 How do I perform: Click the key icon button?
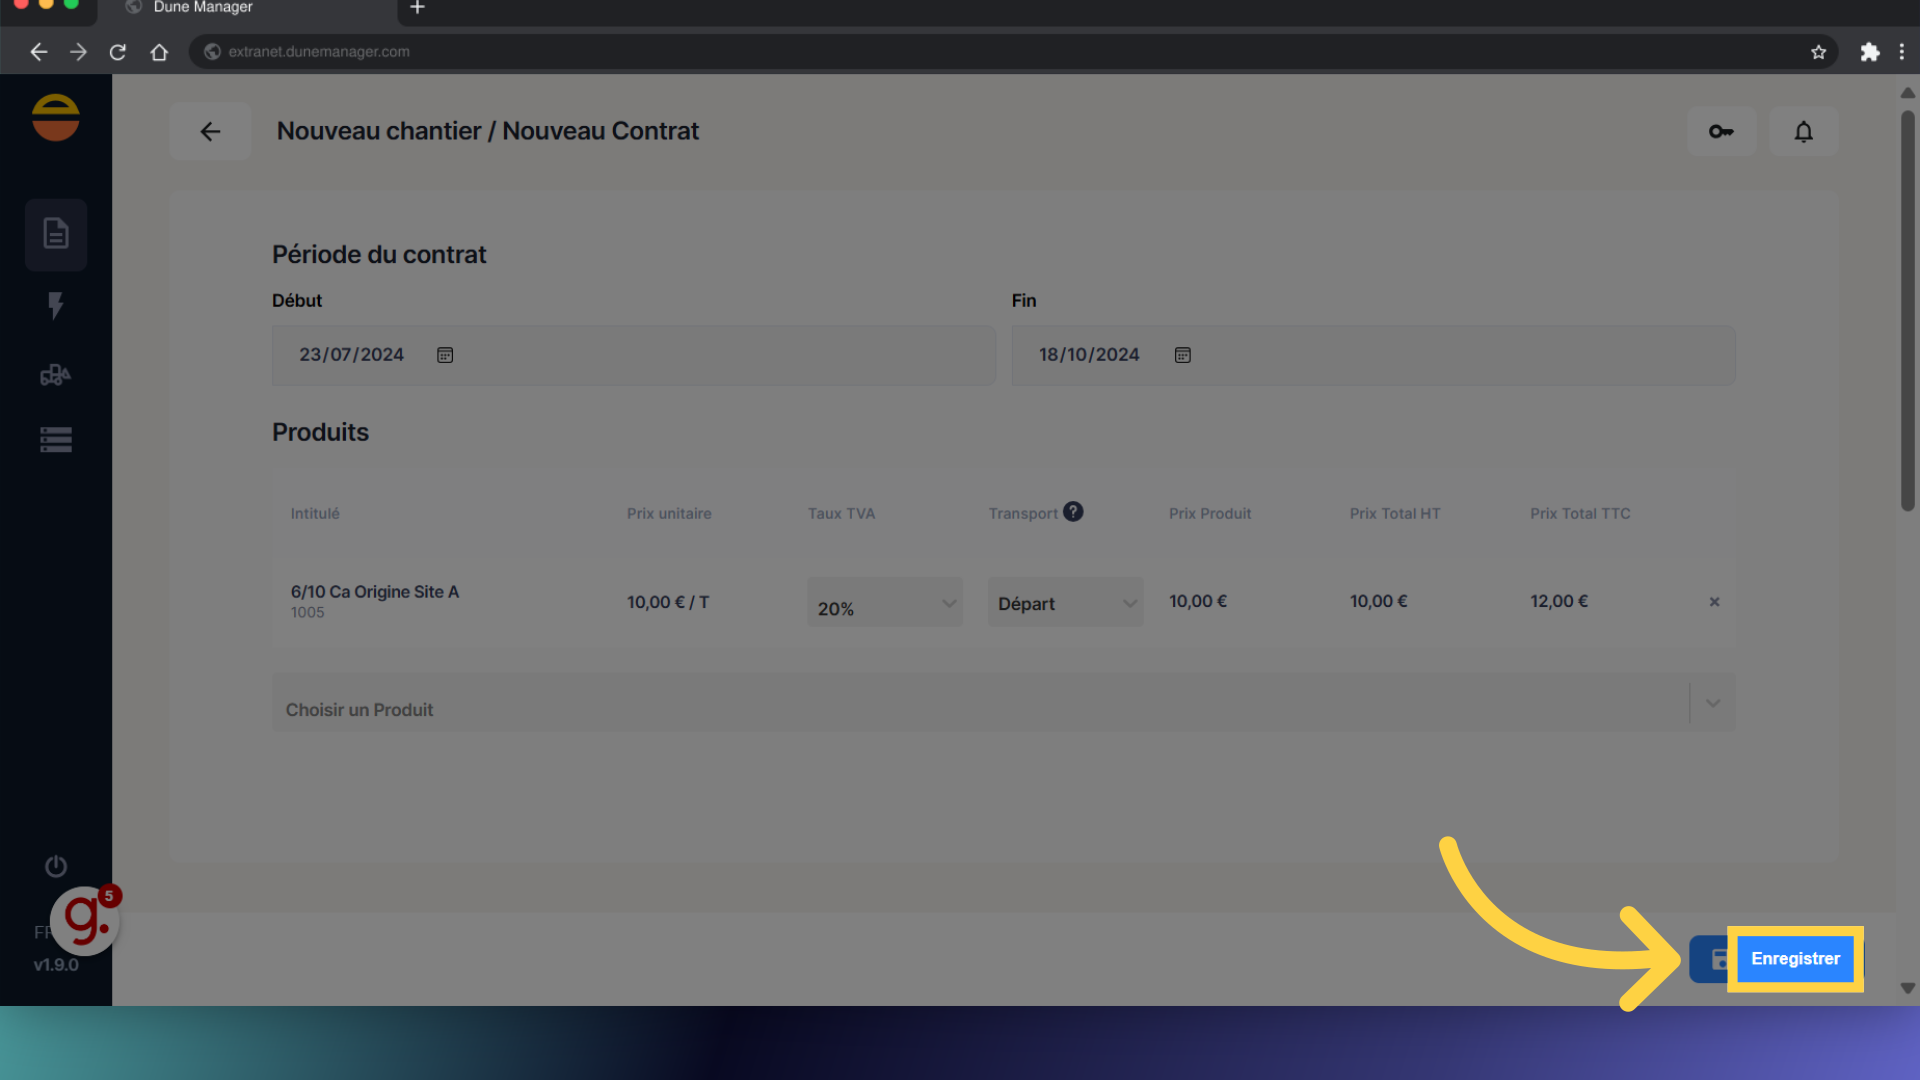tap(1721, 131)
